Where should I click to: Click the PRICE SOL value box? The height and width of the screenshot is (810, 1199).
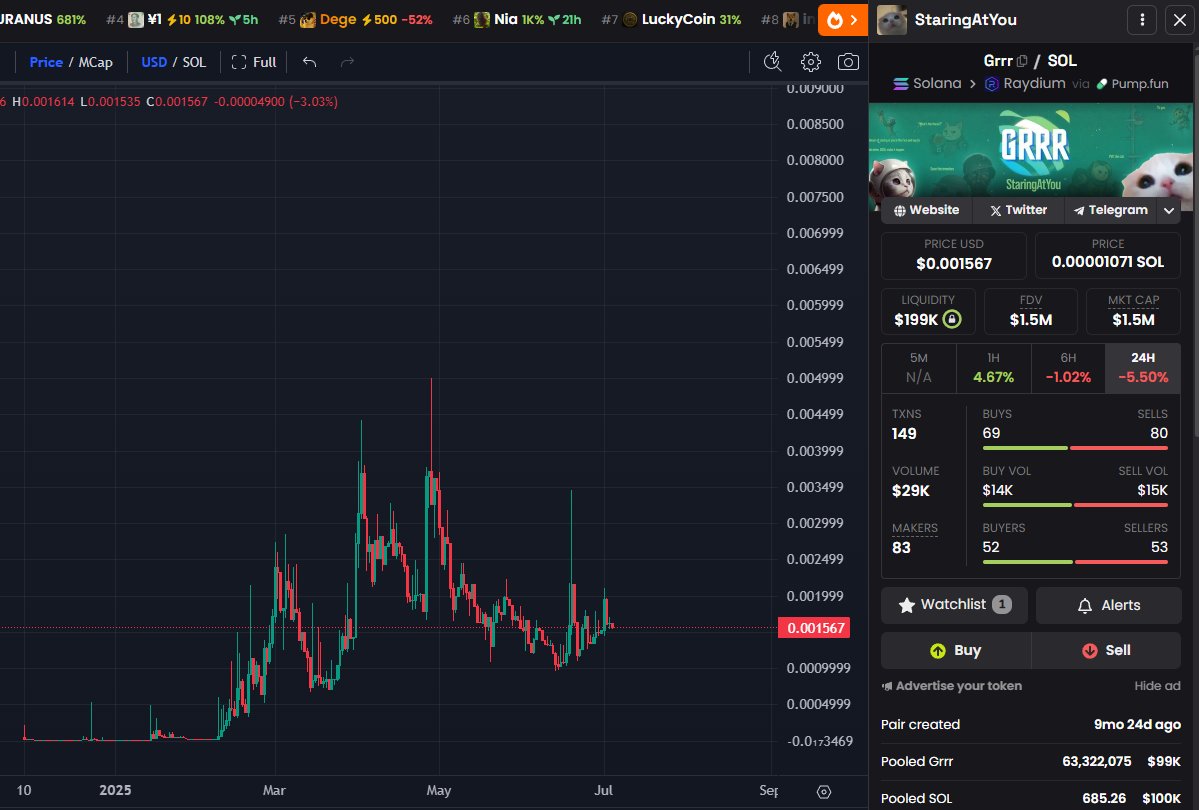tap(1107, 255)
